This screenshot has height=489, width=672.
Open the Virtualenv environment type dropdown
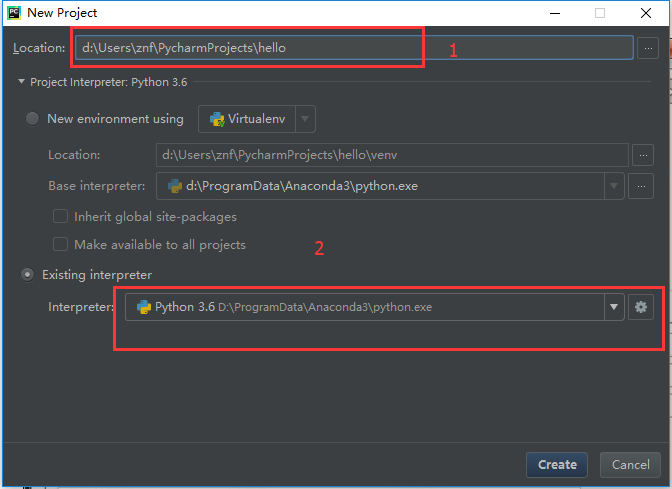(x=305, y=119)
